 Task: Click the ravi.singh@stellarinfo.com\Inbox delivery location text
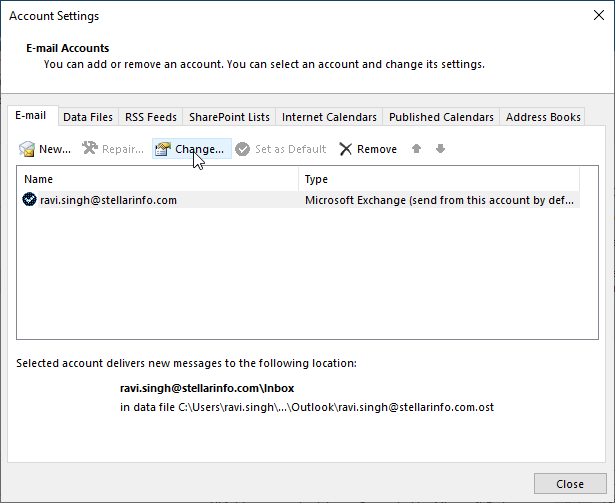(x=207, y=388)
